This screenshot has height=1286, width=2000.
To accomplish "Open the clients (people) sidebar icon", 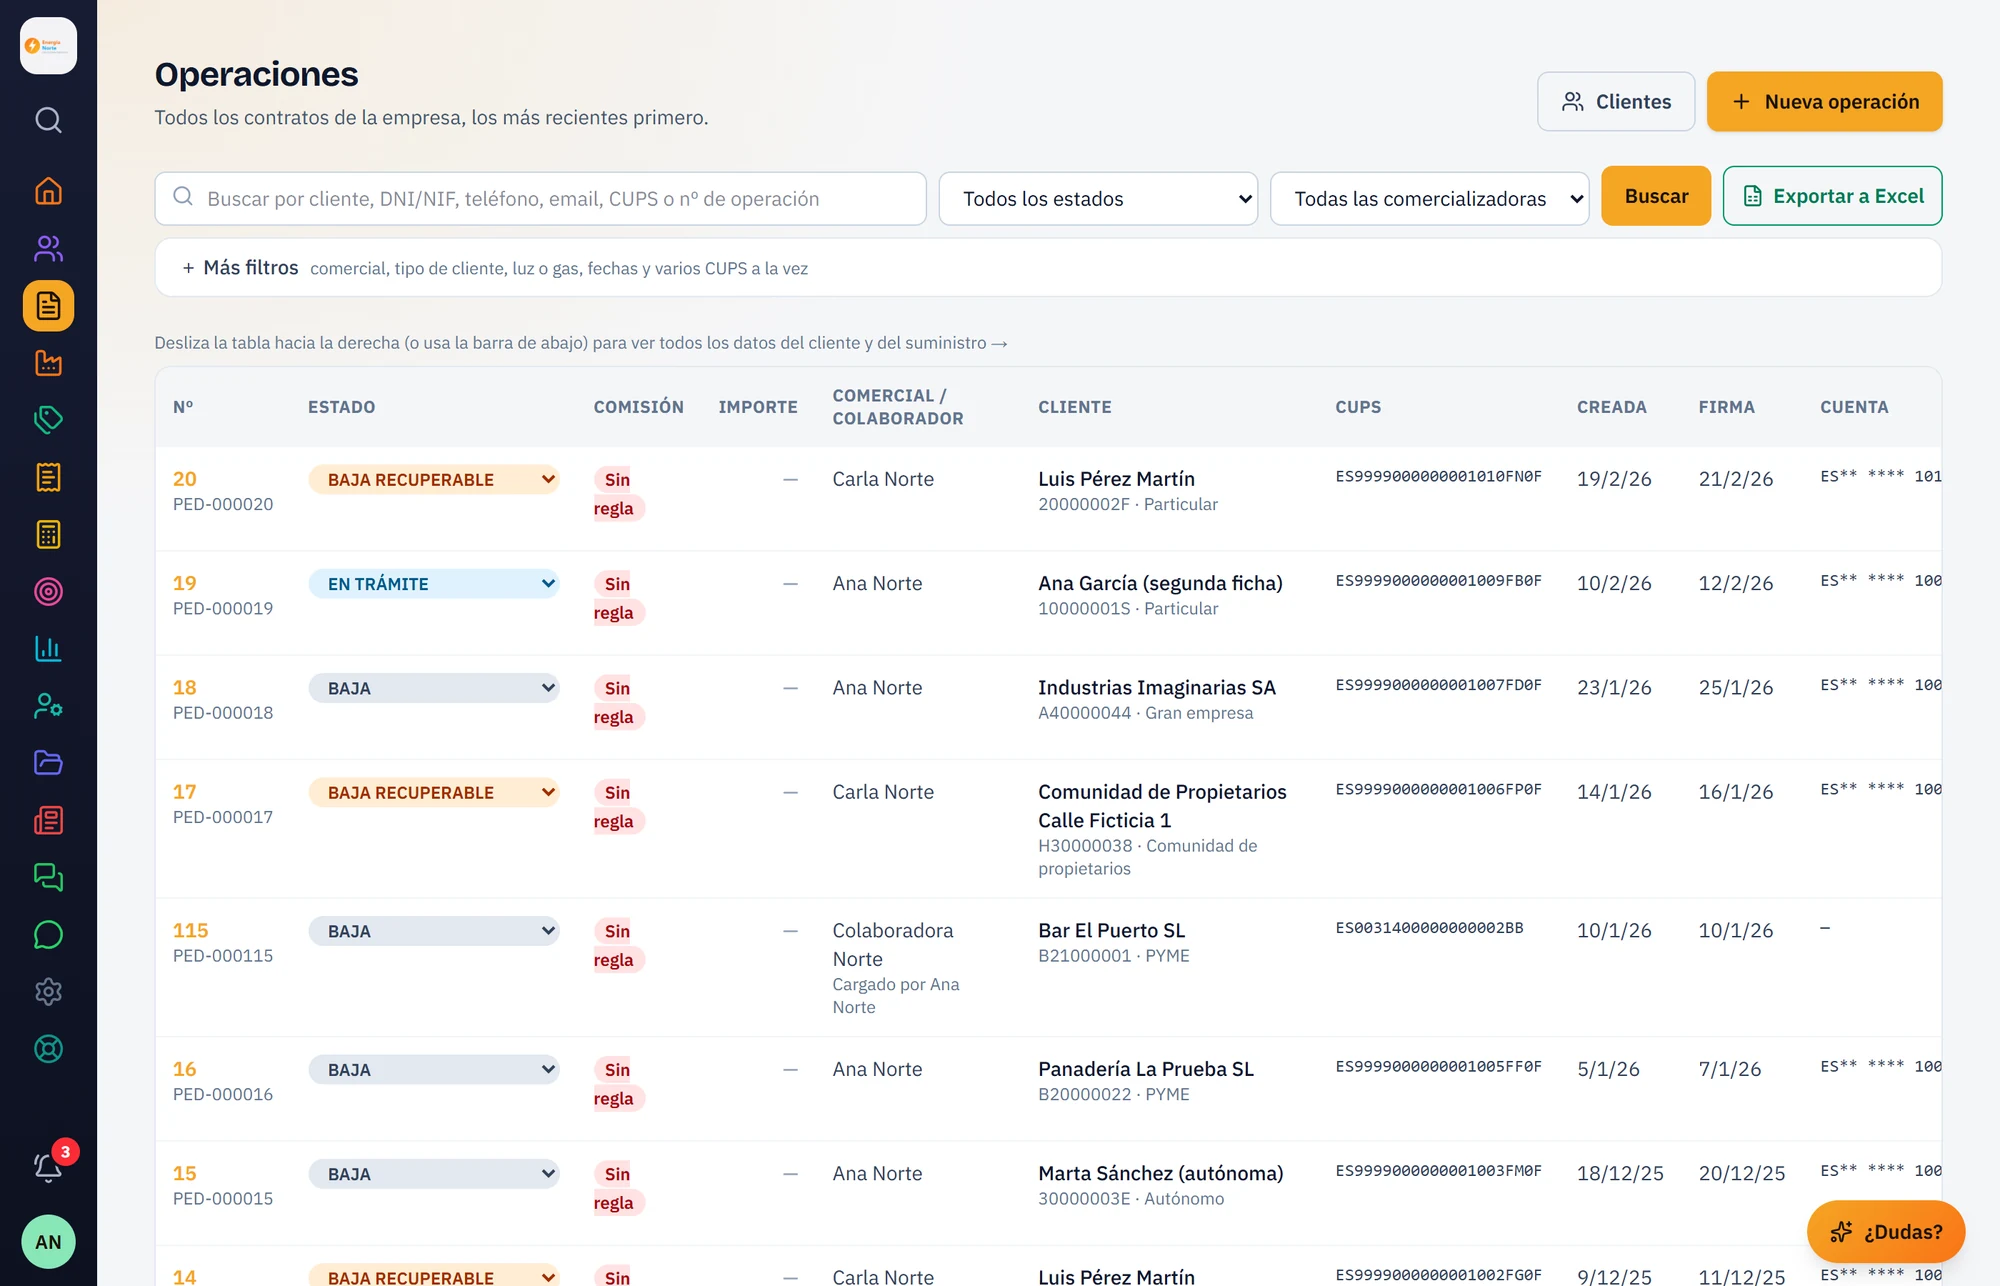I will pos(48,248).
